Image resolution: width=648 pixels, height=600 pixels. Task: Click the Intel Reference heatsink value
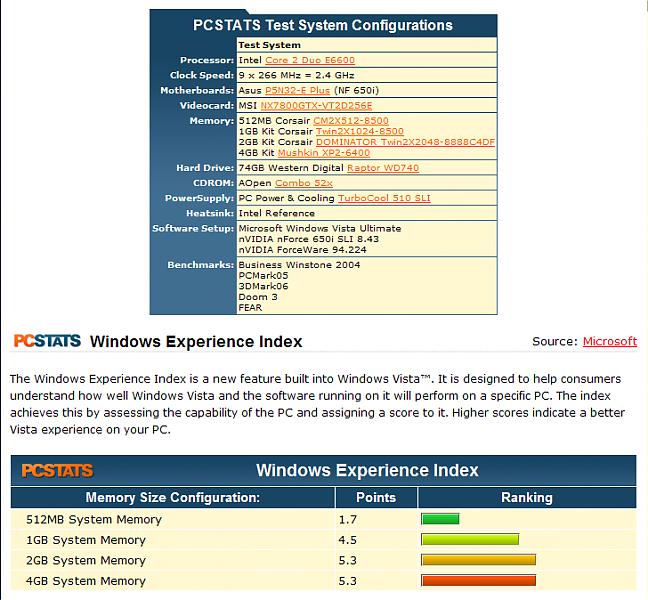[276, 214]
